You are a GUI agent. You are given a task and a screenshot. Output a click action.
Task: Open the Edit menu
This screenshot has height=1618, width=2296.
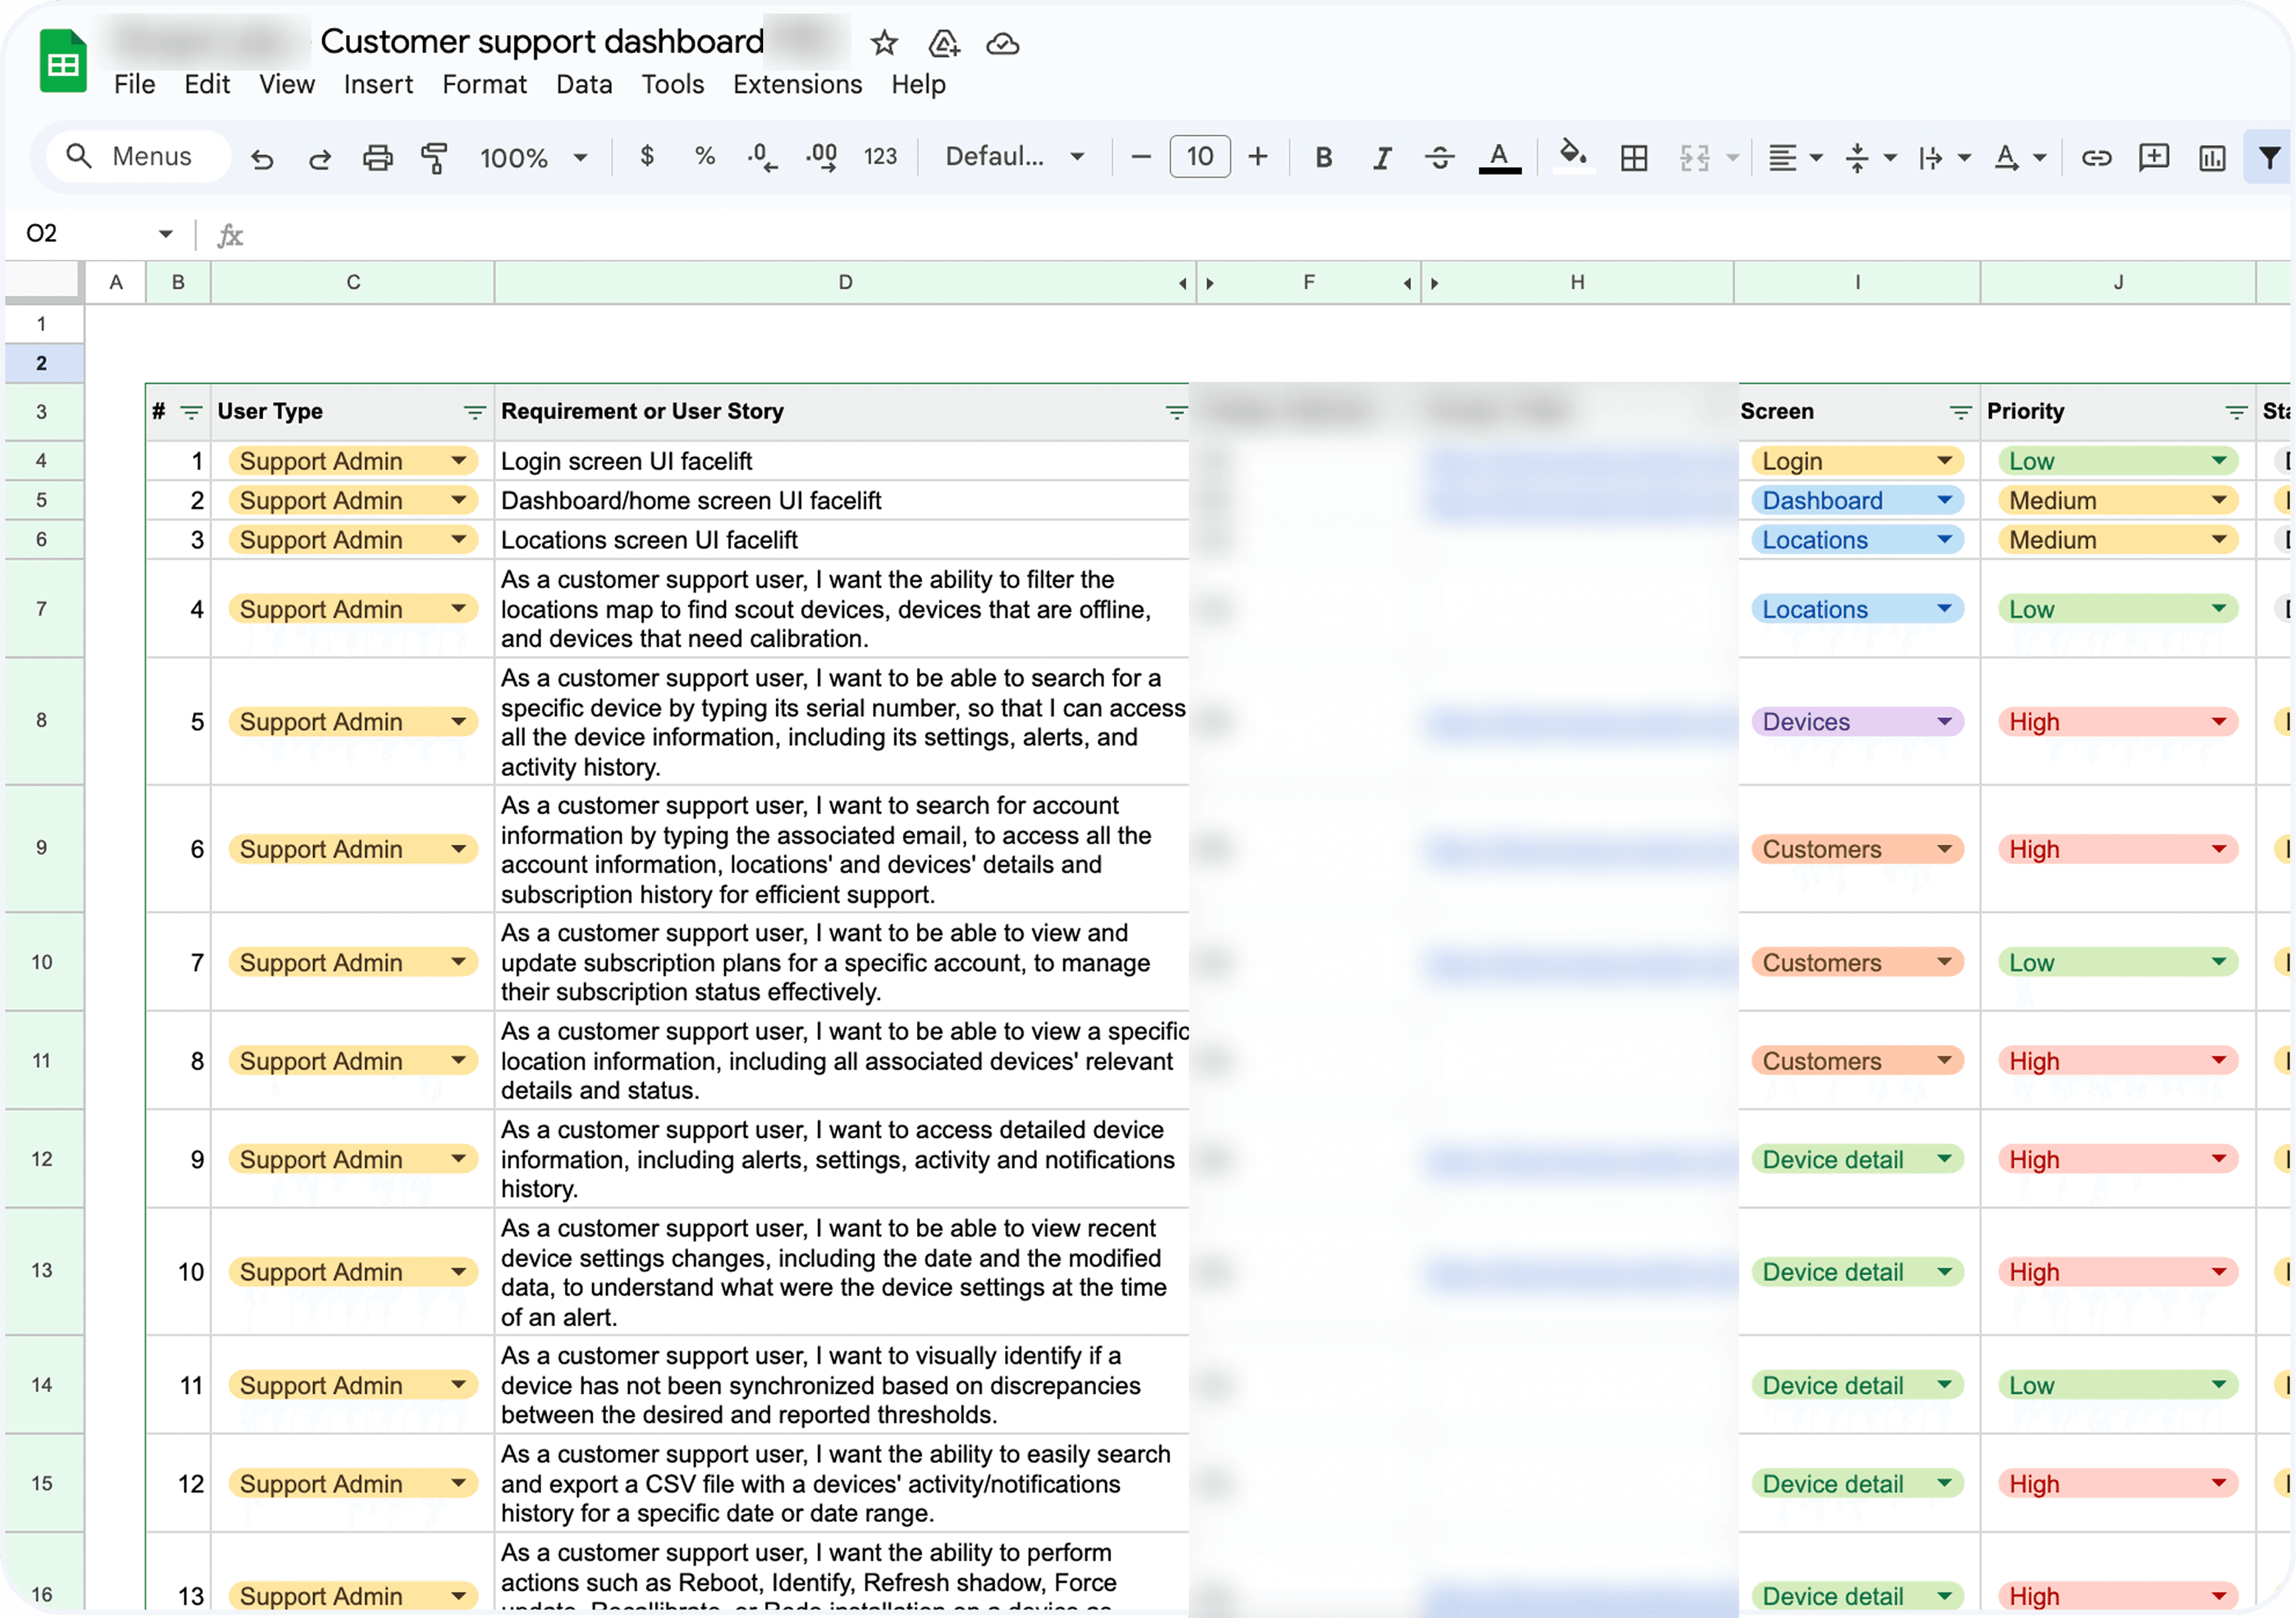point(207,84)
